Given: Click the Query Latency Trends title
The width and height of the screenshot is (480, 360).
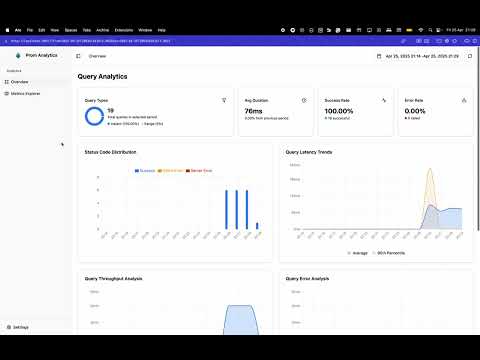Looking at the screenshot, I should click(309, 152).
